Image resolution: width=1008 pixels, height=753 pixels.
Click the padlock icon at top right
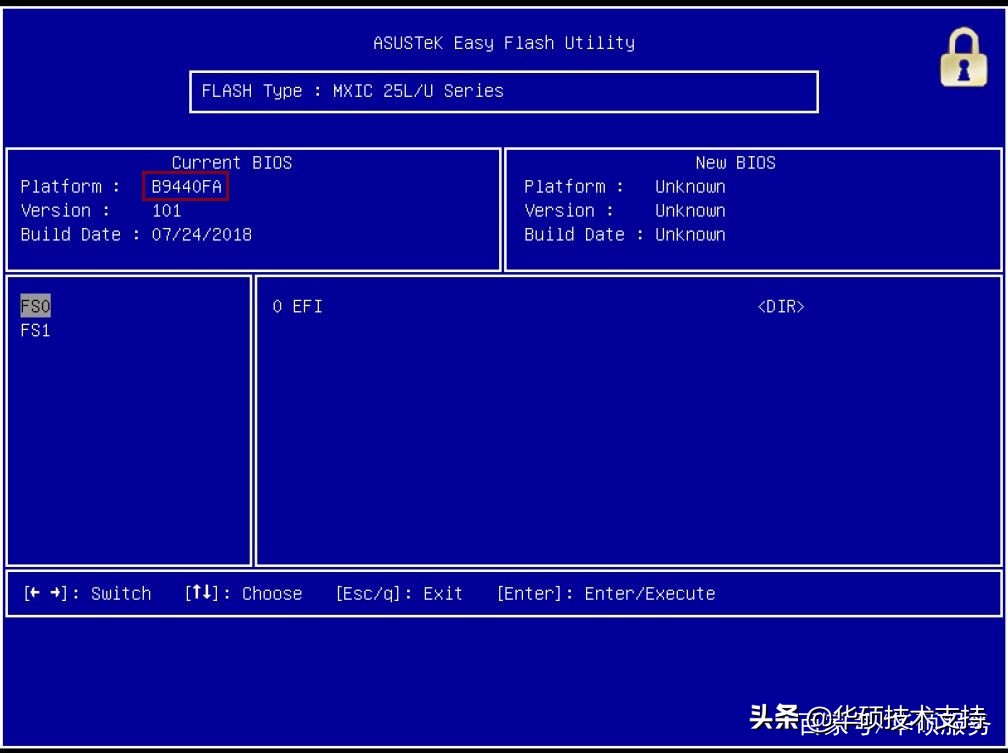(963, 57)
